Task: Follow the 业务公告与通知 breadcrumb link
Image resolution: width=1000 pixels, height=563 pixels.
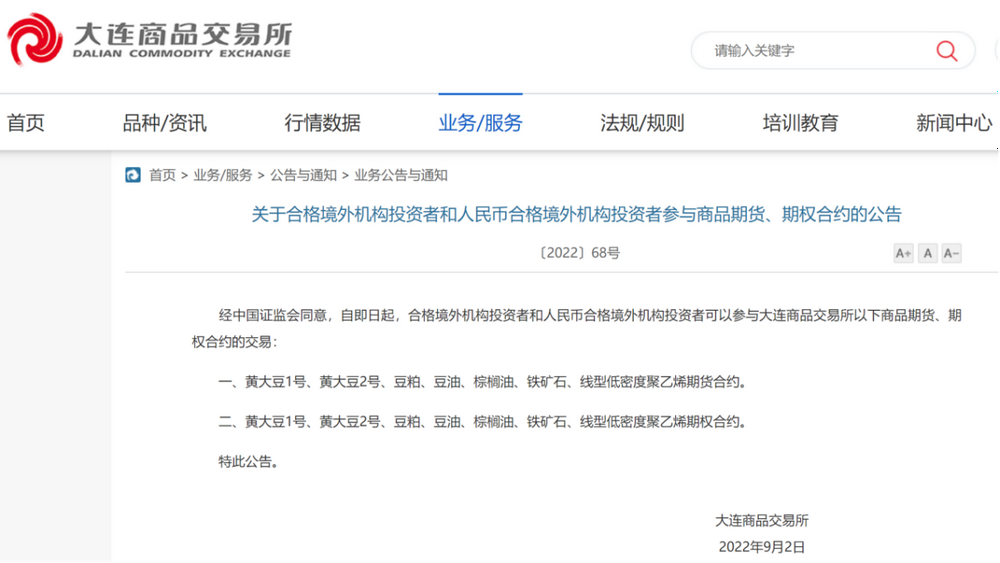Action: coord(401,175)
